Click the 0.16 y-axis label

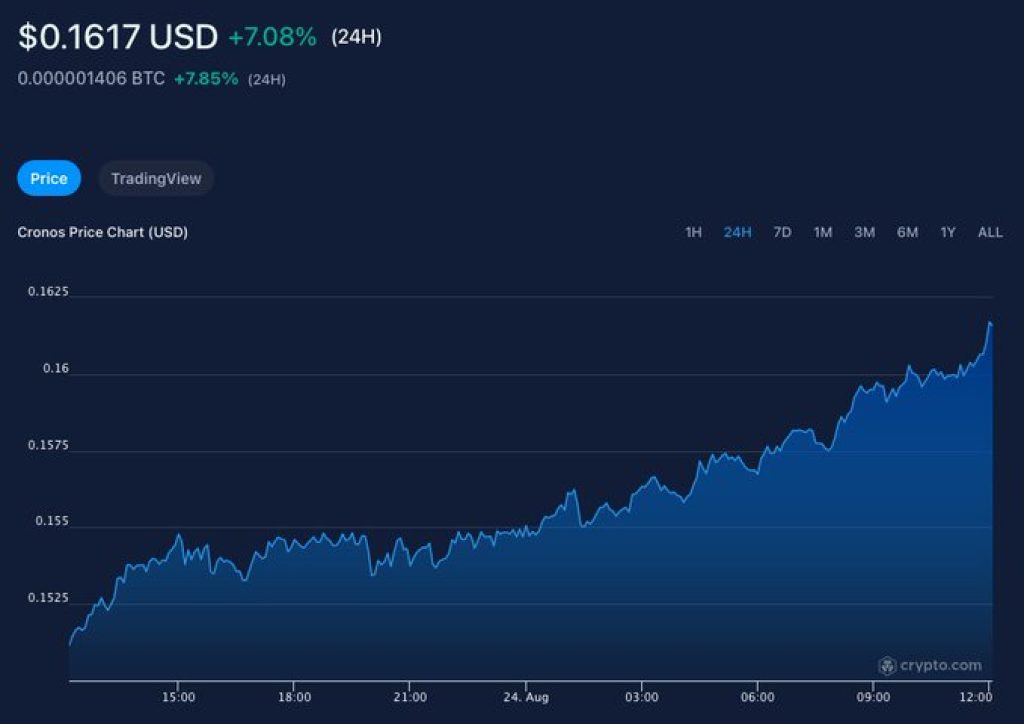(56, 369)
